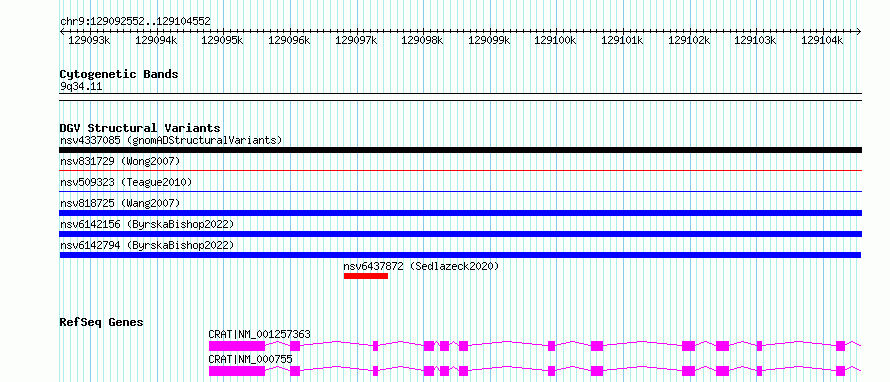Click the blue bar under nsv6142156
Viewport: 890px width, 382px height.
[460, 234]
